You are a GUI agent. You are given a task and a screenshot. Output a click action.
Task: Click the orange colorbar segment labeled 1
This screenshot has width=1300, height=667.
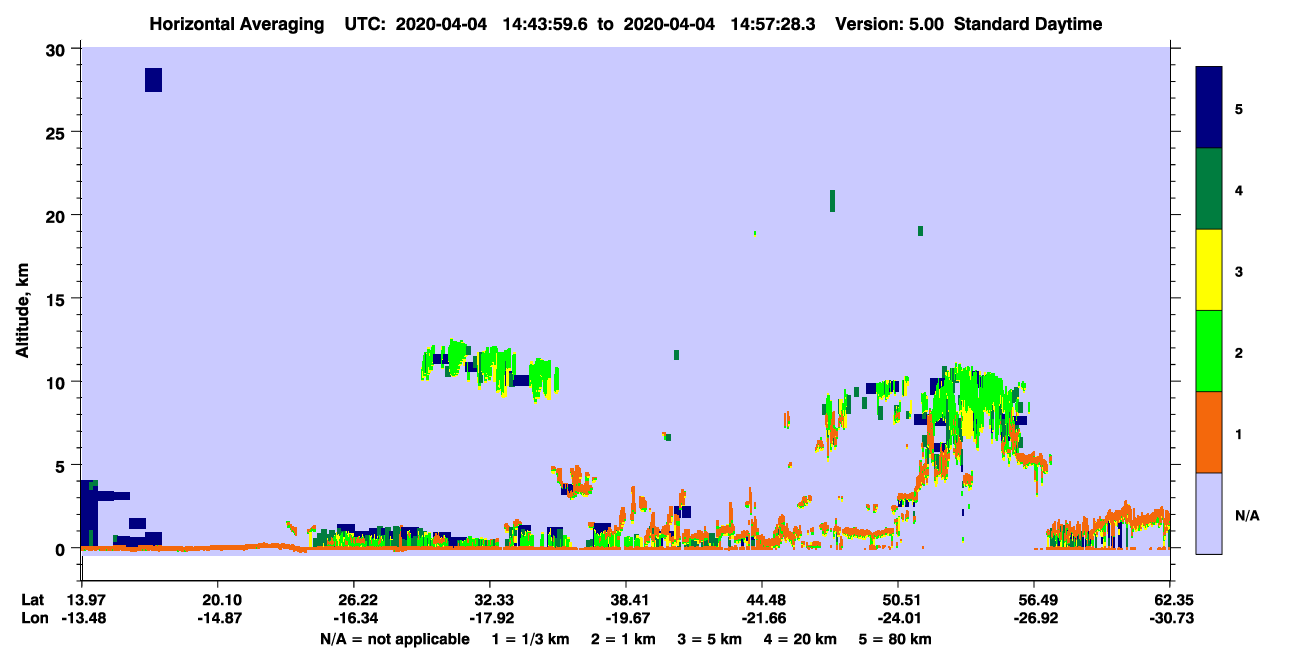[x=1209, y=432]
